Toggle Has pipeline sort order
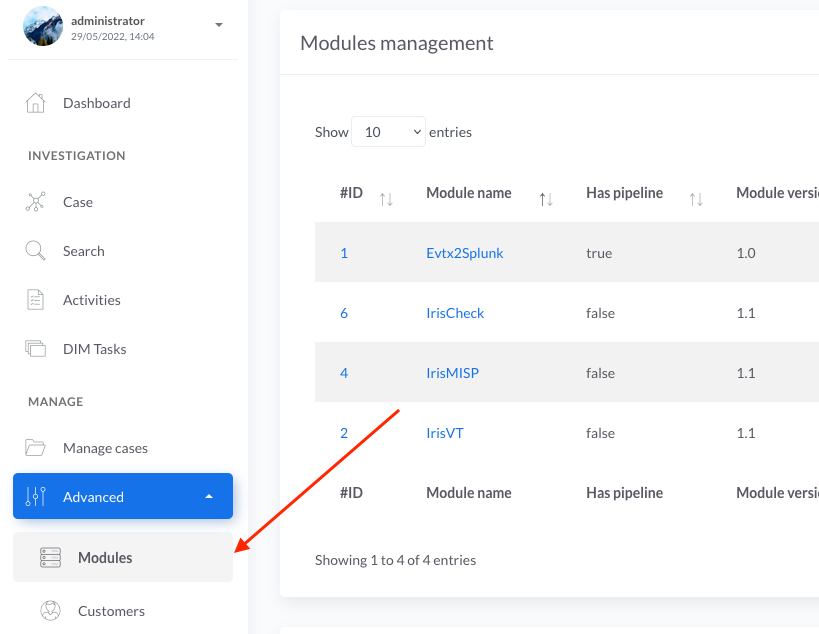 pyautogui.click(x=696, y=199)
